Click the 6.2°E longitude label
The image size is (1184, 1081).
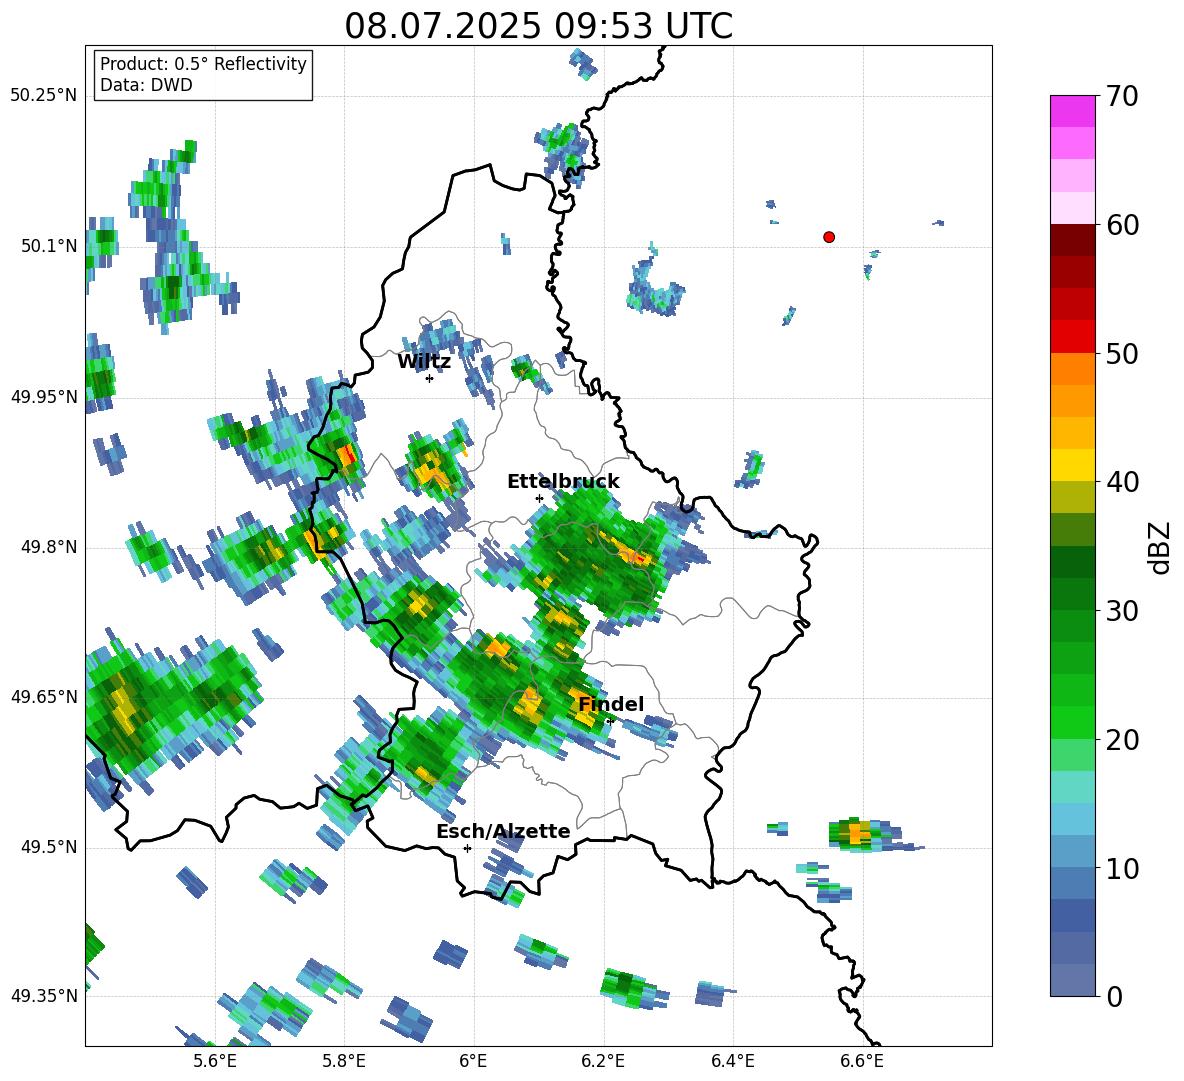(x=603, y=1061)
